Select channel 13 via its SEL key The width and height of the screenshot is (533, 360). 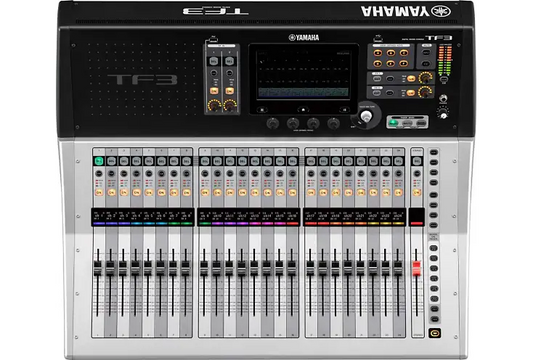[x=255, y=161]
